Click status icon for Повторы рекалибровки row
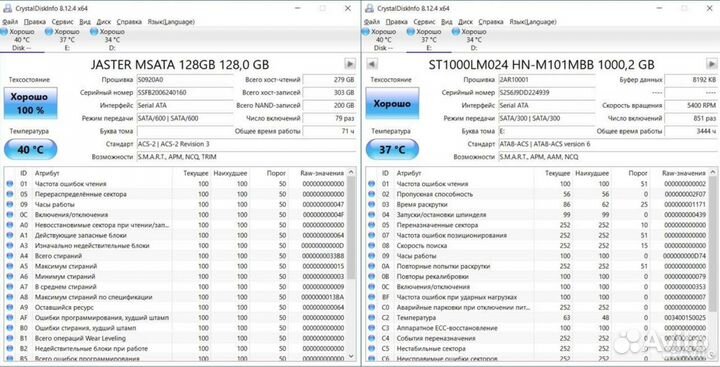The width and height of the screenshot is (720, 367). 371,277
